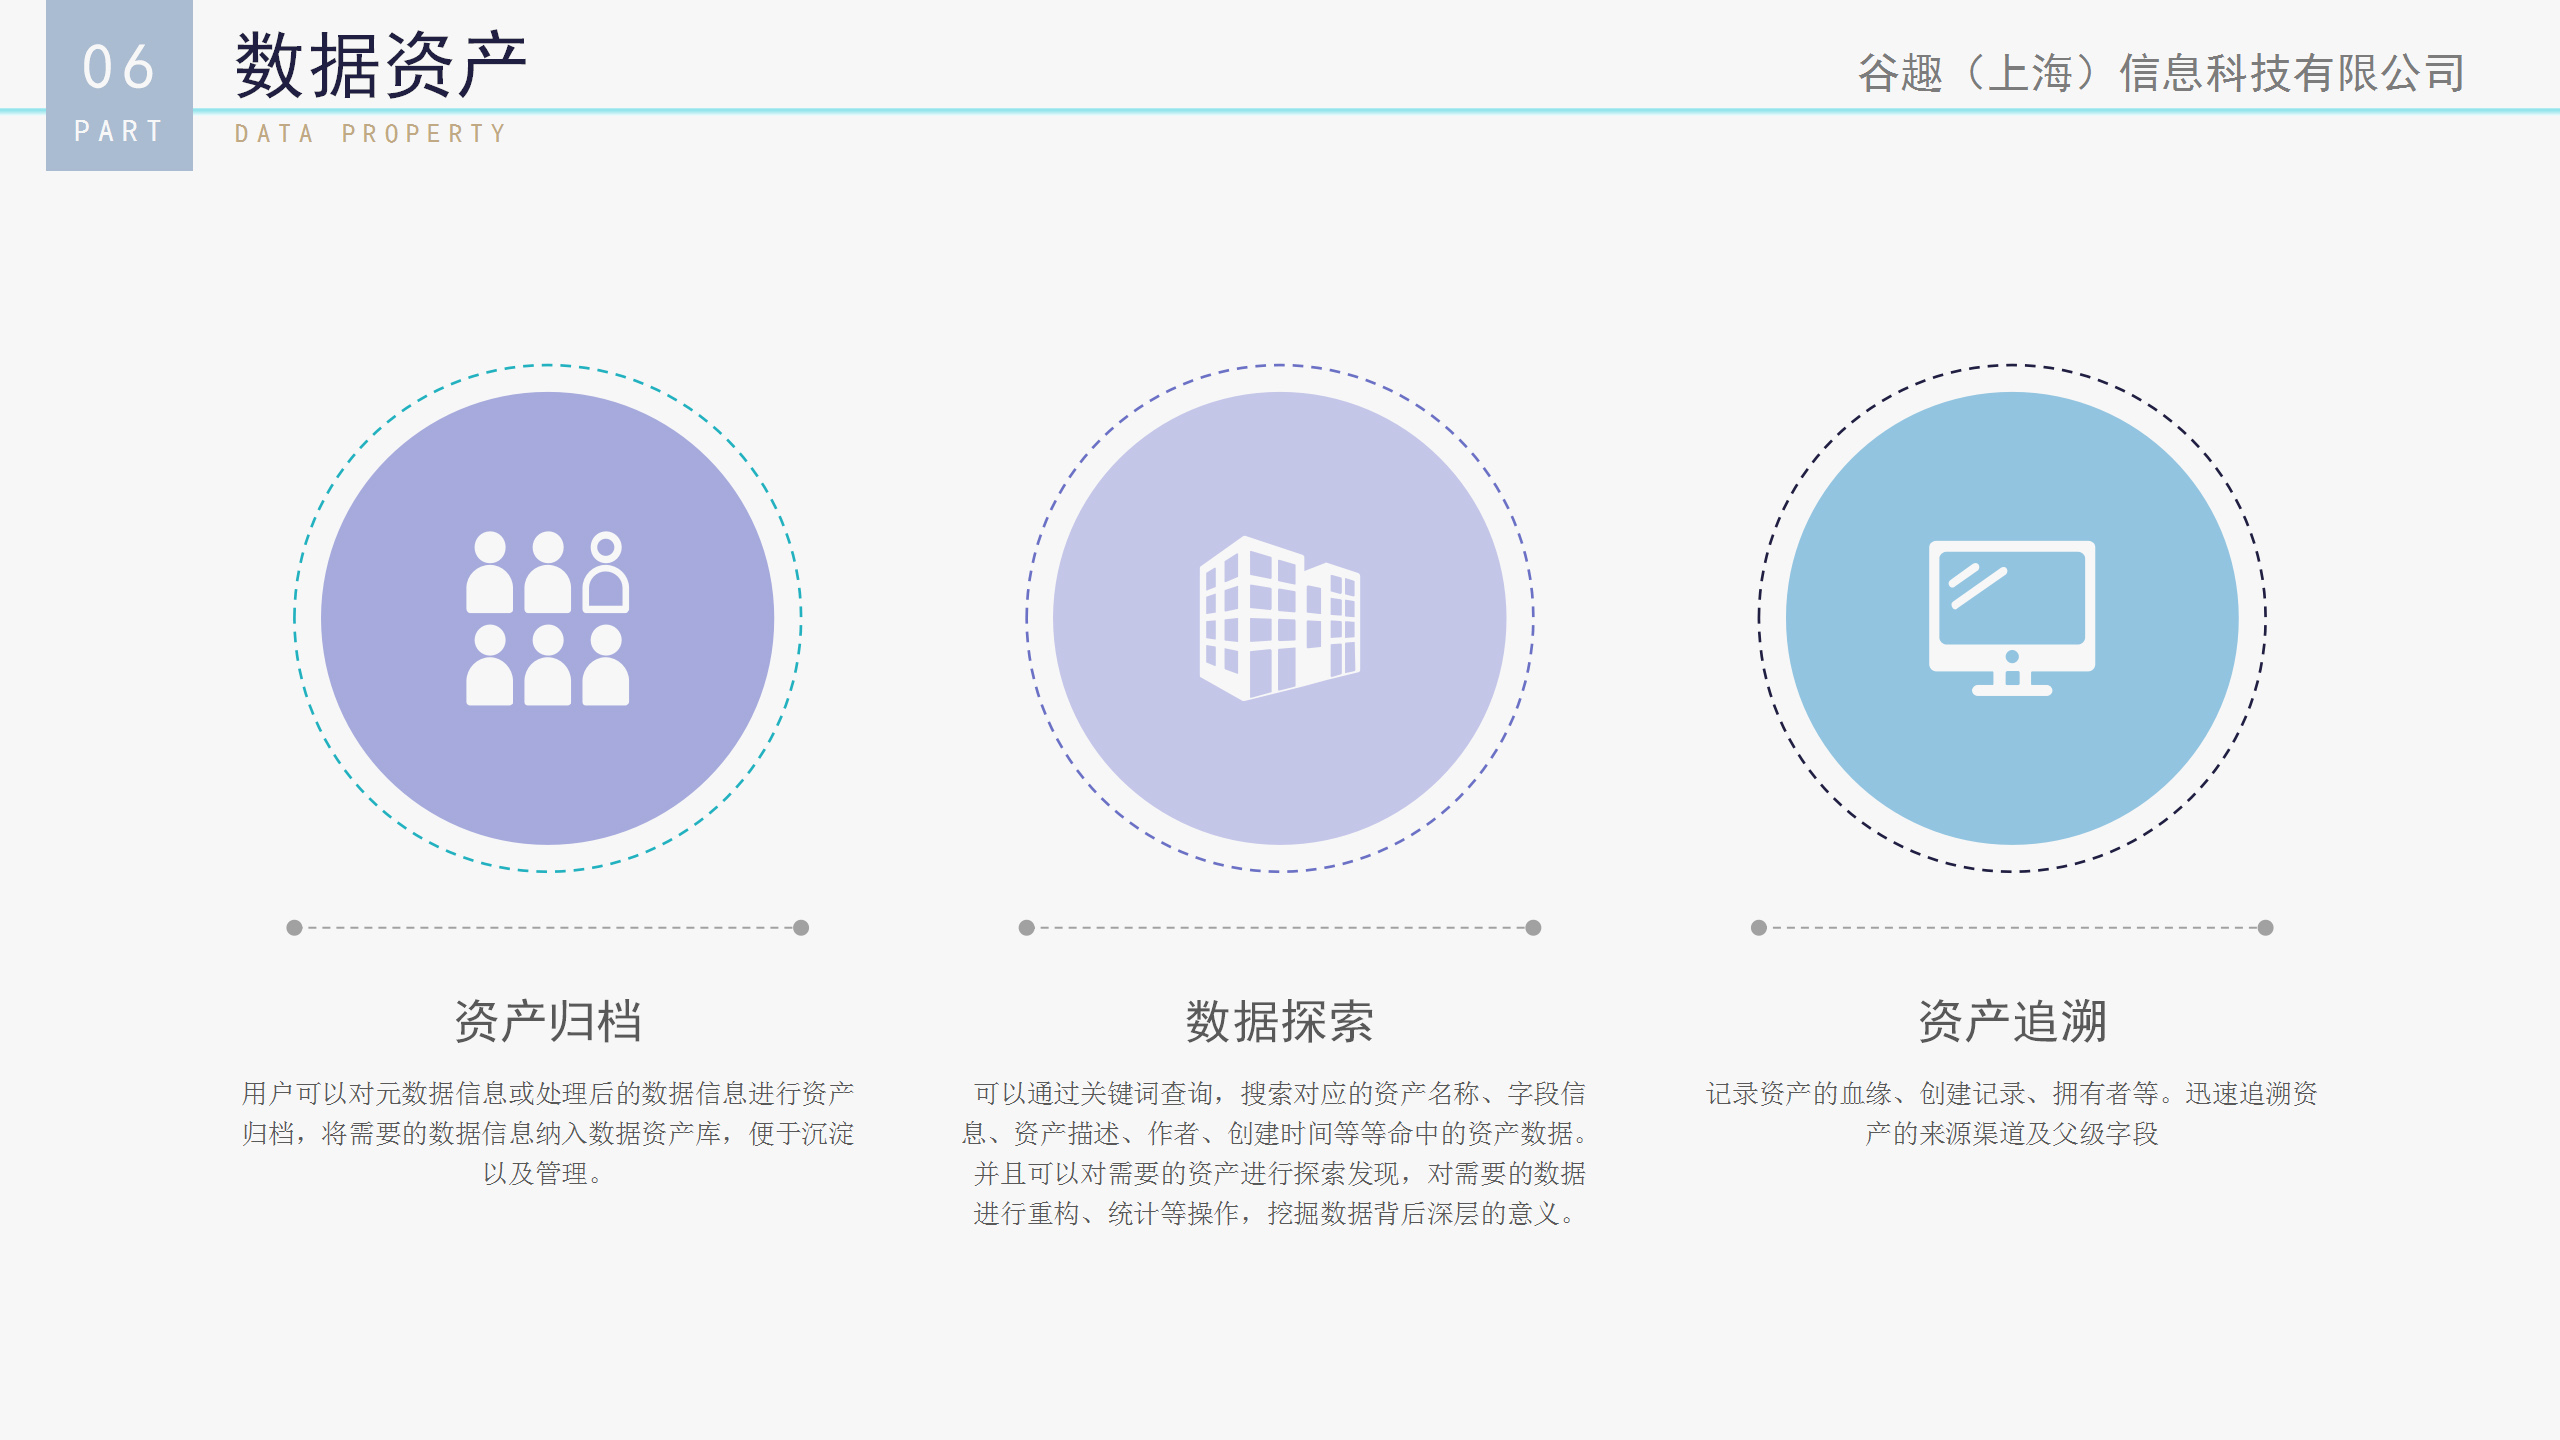Select the DATA PROPERTY subtitle text
Image resolution: width=2560 pixels, height=1440 pixels.
(371, 134)
